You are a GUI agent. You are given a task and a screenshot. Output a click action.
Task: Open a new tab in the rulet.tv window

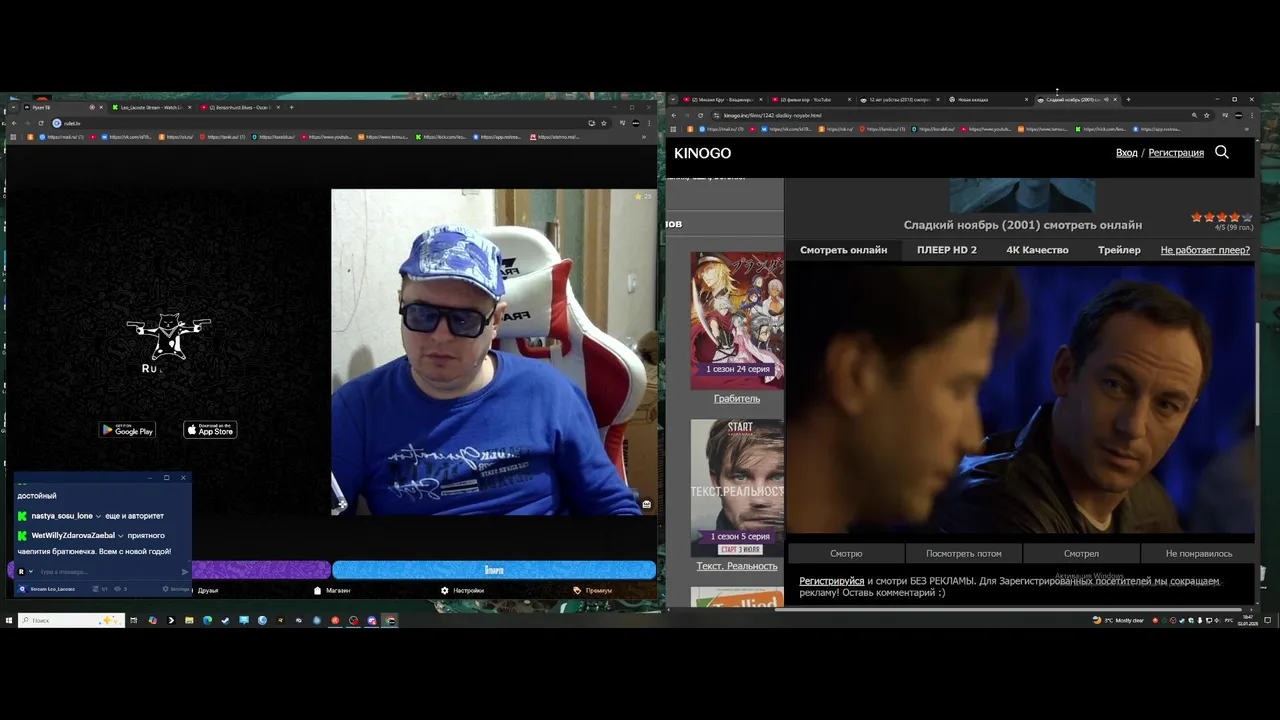(292, 107)
